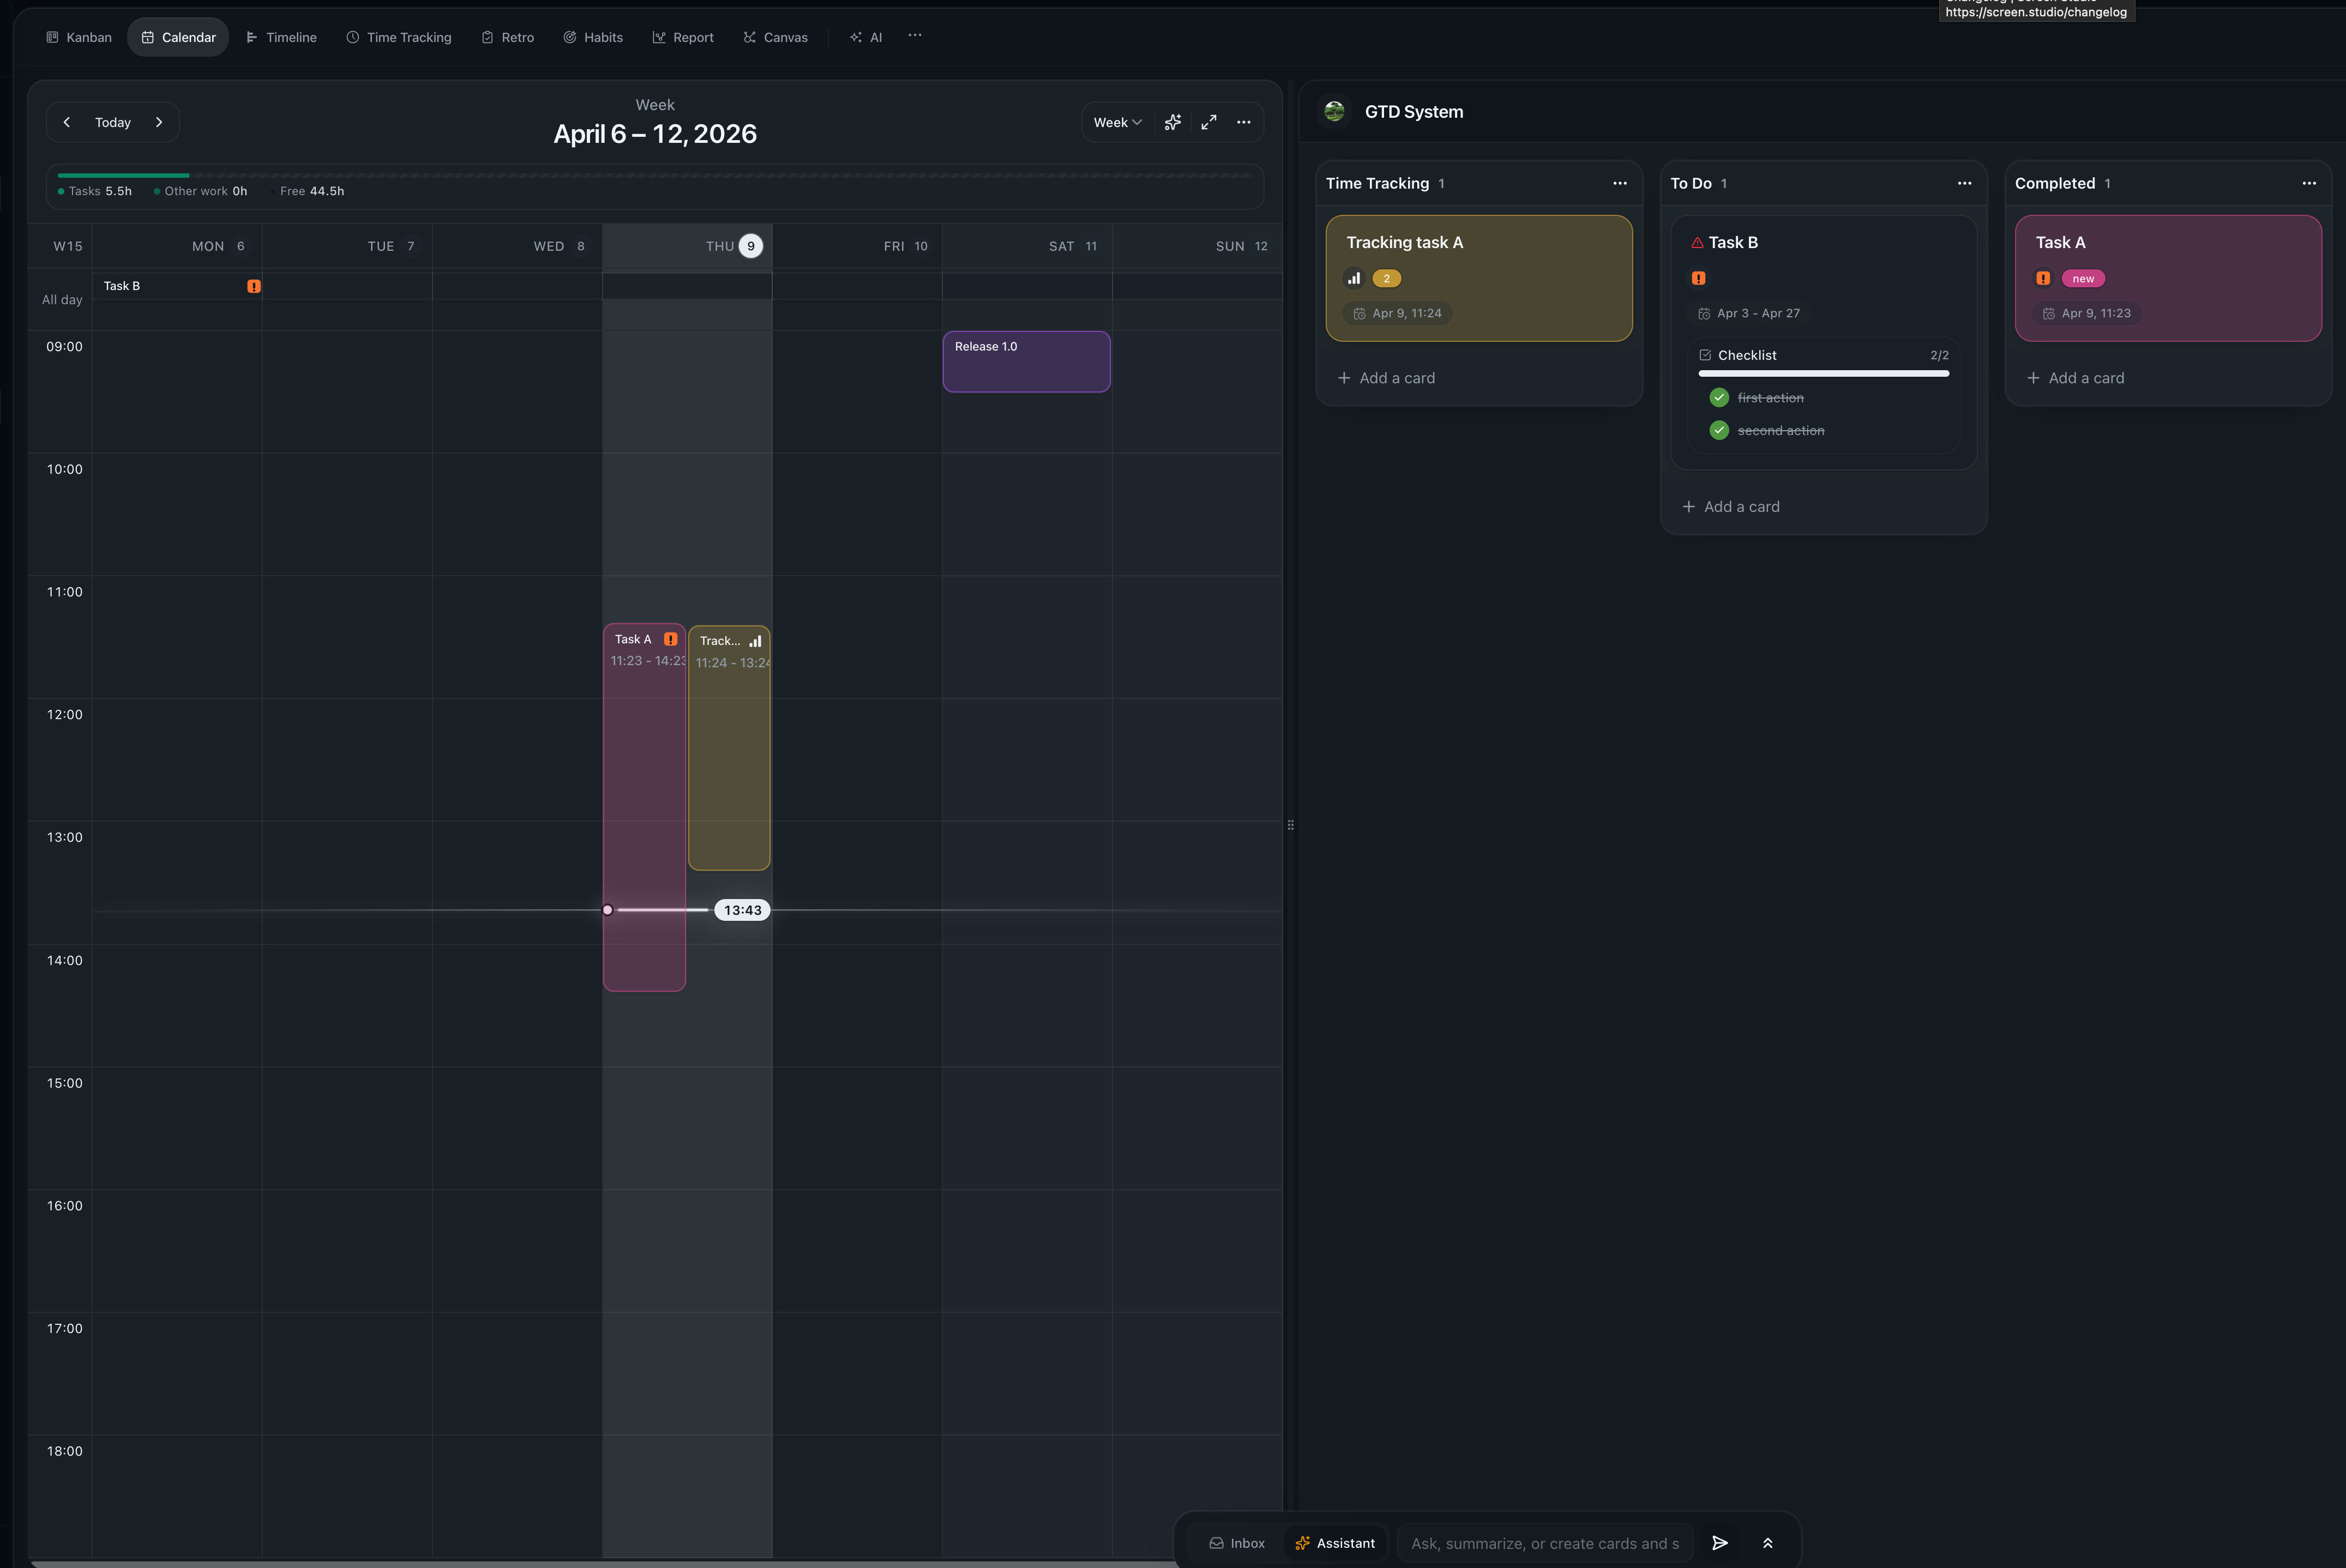Open To Do column options menu
The image size is (2346, 1568).
click(1965, 183)
